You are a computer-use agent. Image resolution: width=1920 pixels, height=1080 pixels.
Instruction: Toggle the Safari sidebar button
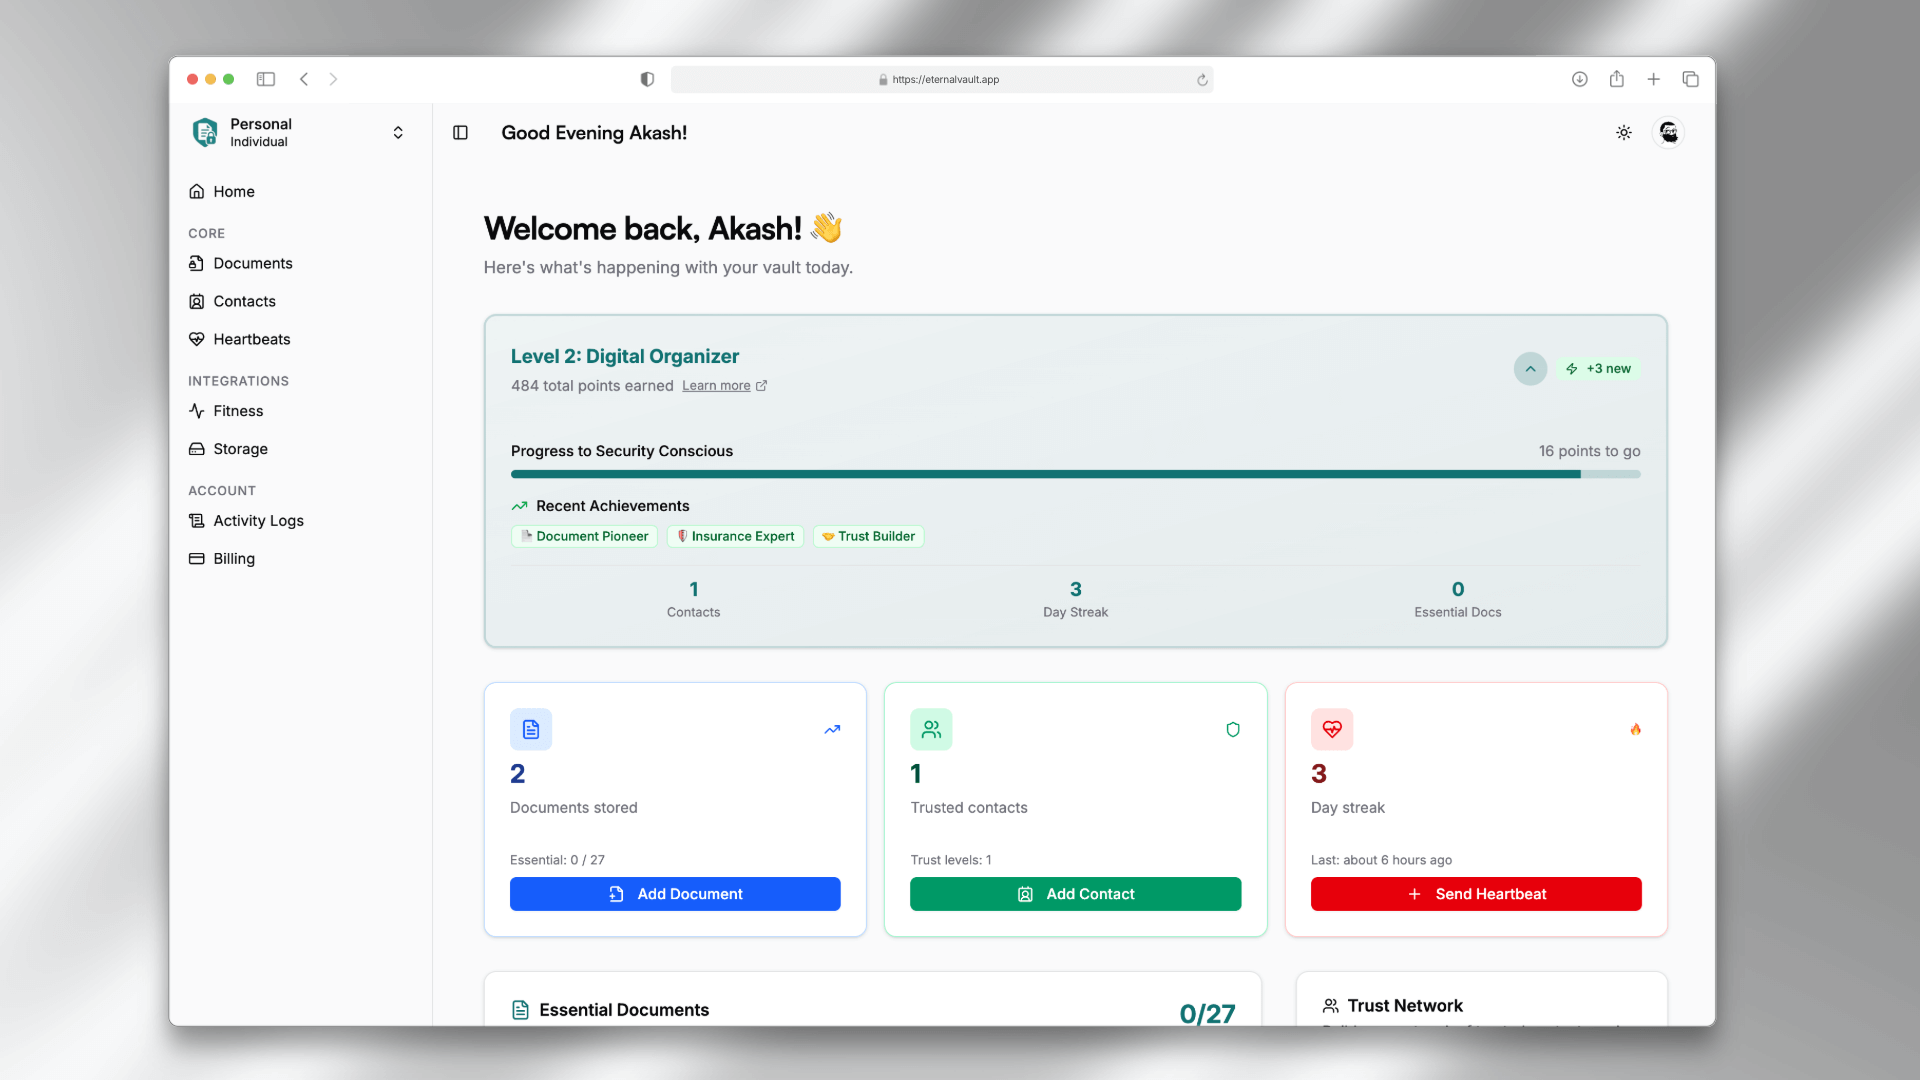coord(266,79)
